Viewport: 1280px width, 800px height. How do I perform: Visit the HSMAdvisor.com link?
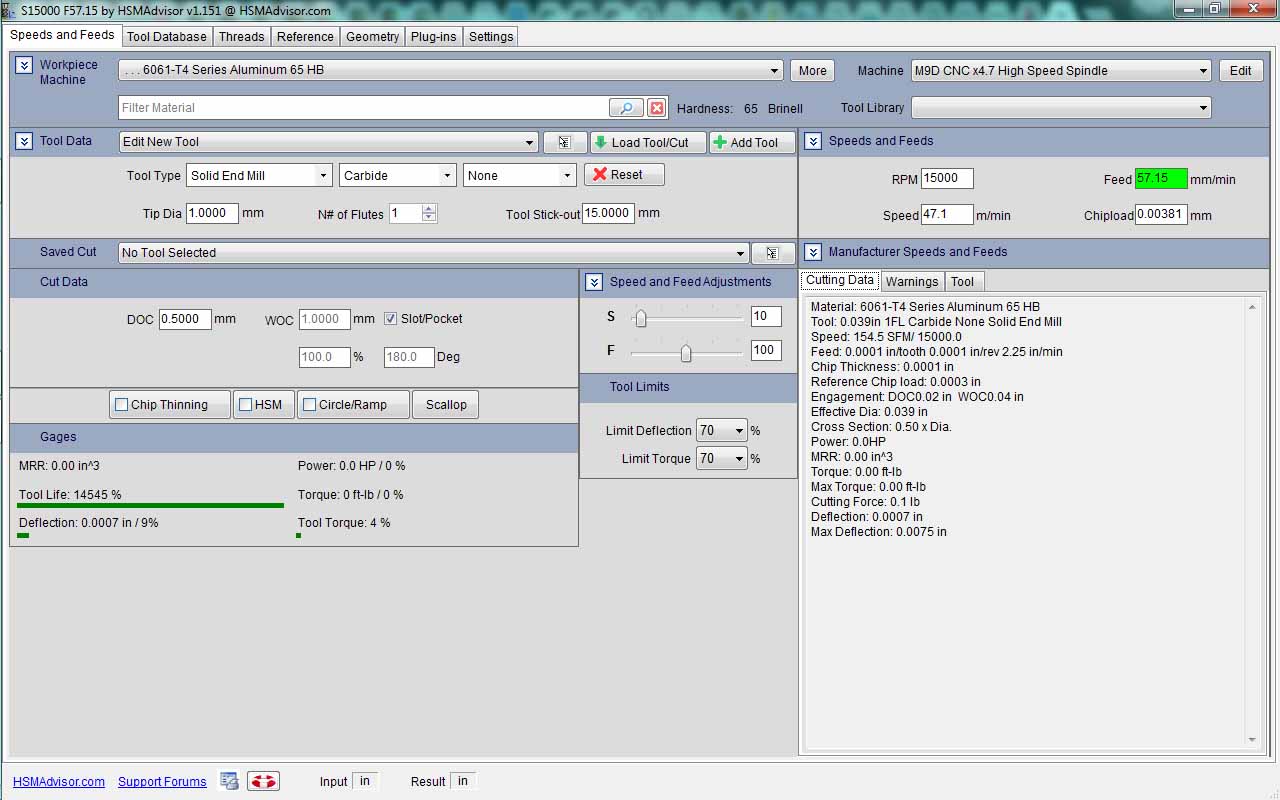pyautogui.click(x=59, y=782)
